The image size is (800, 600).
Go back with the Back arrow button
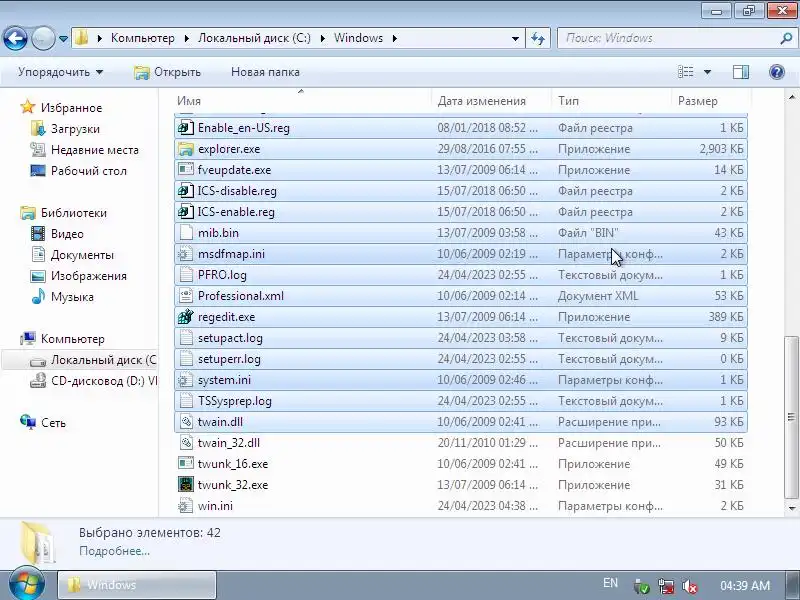[15, 38]
